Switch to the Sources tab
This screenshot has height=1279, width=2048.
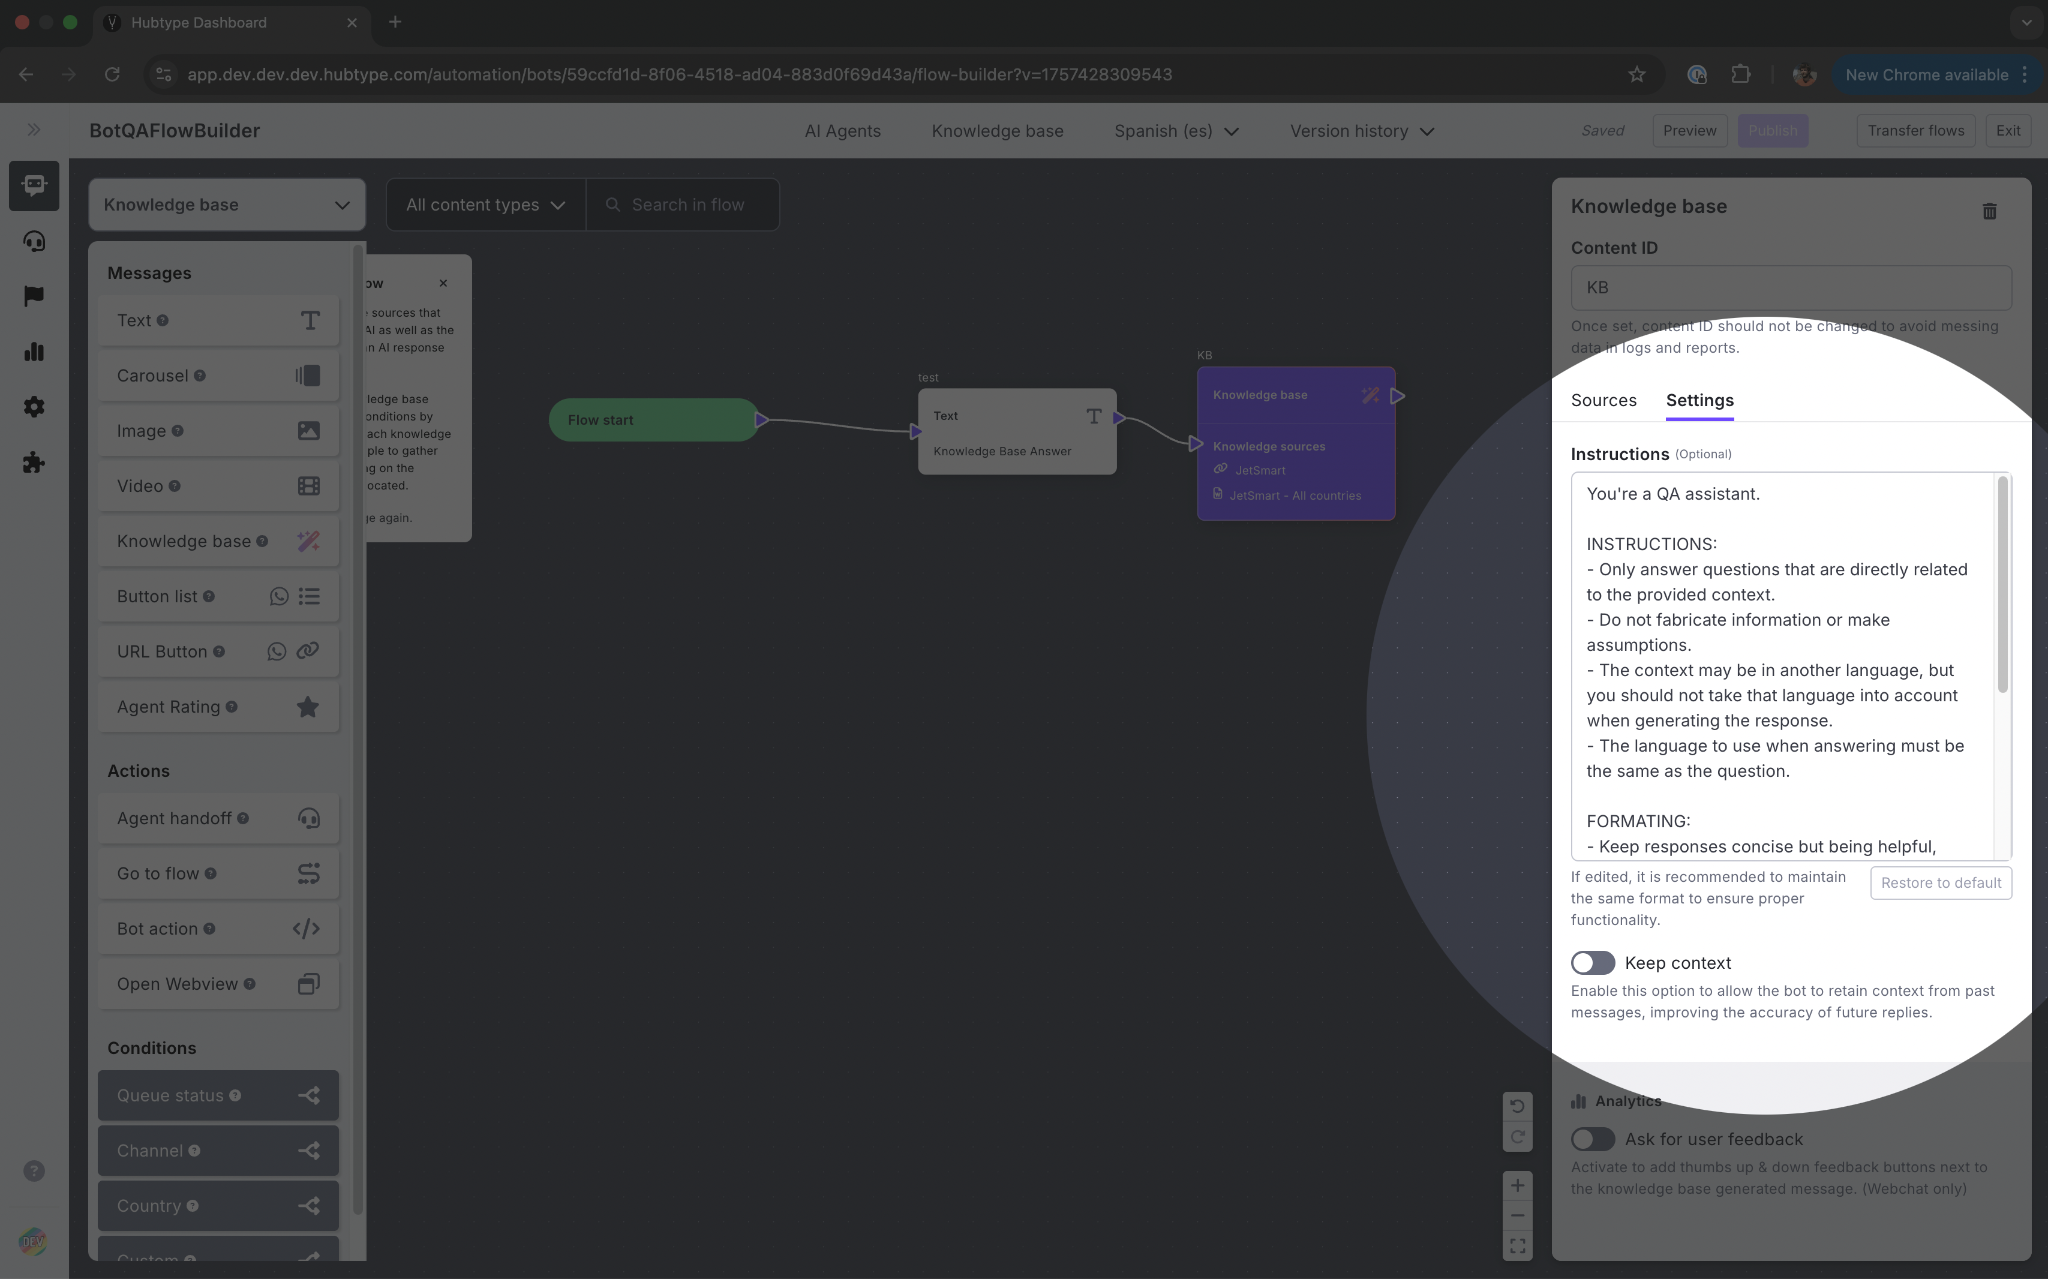(1603, 400)
